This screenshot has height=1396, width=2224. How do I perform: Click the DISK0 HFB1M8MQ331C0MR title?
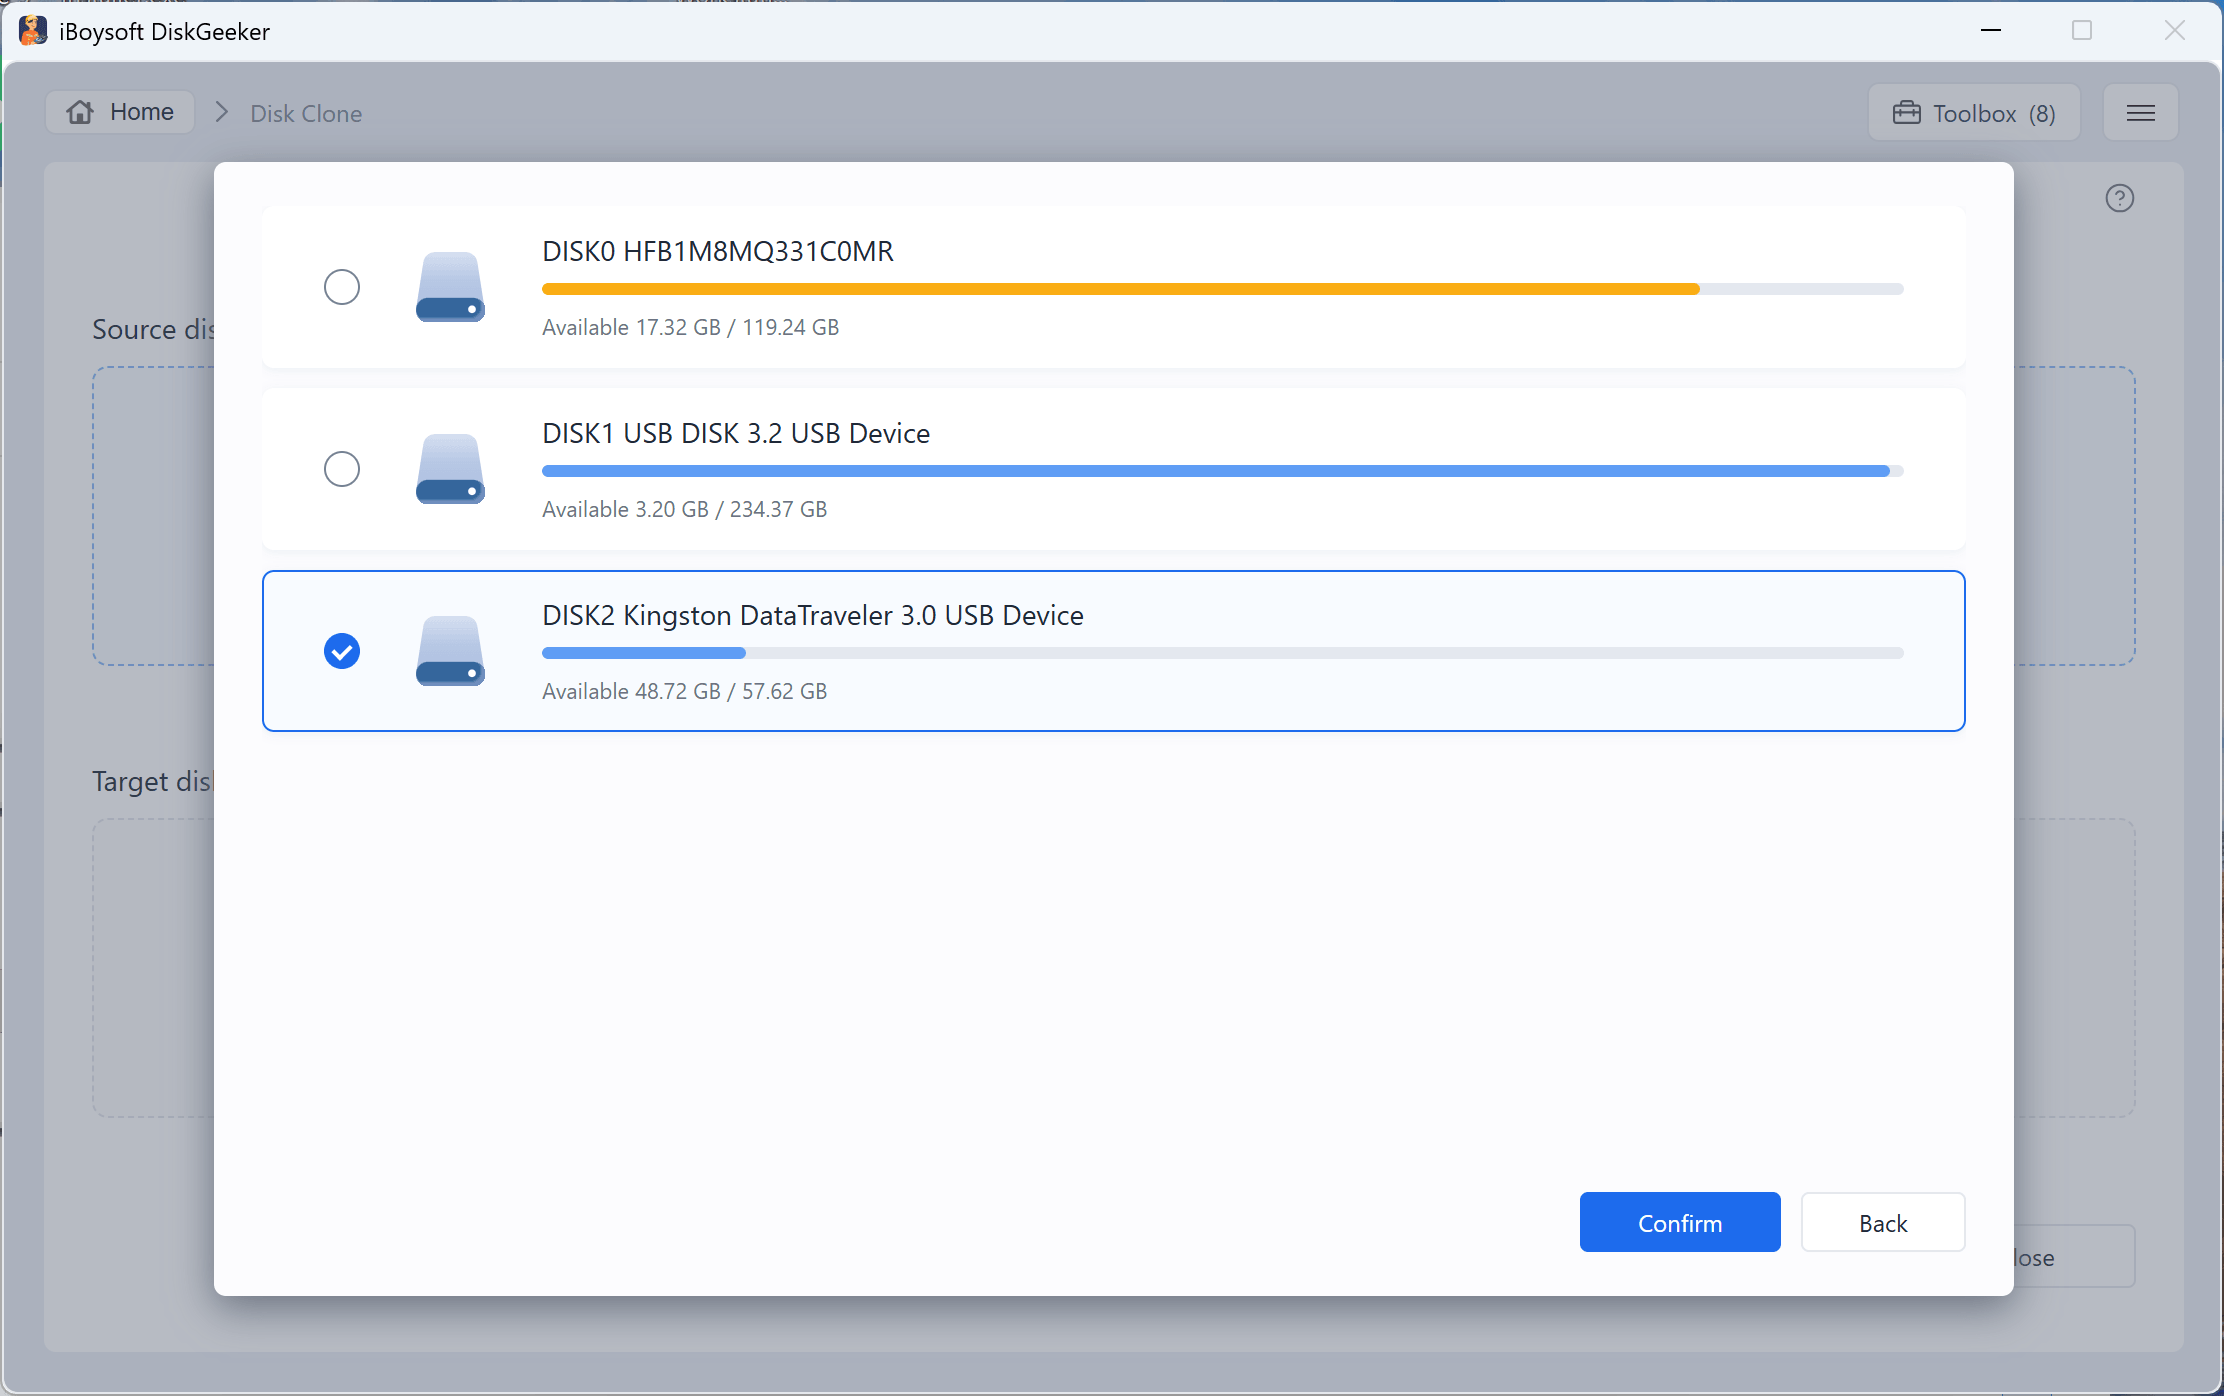tap(718, 251)
